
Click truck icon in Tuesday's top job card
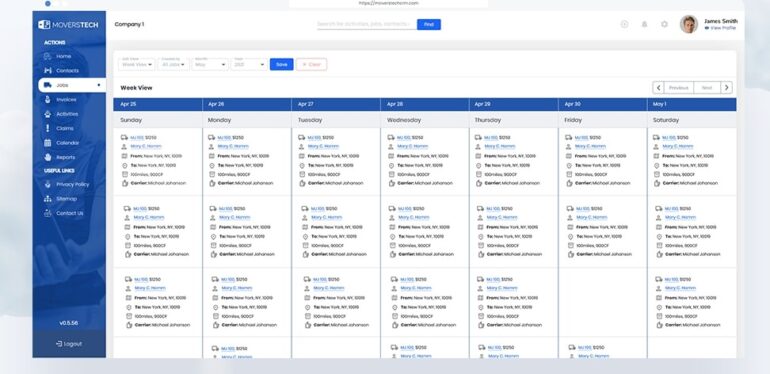pos(302,138)
